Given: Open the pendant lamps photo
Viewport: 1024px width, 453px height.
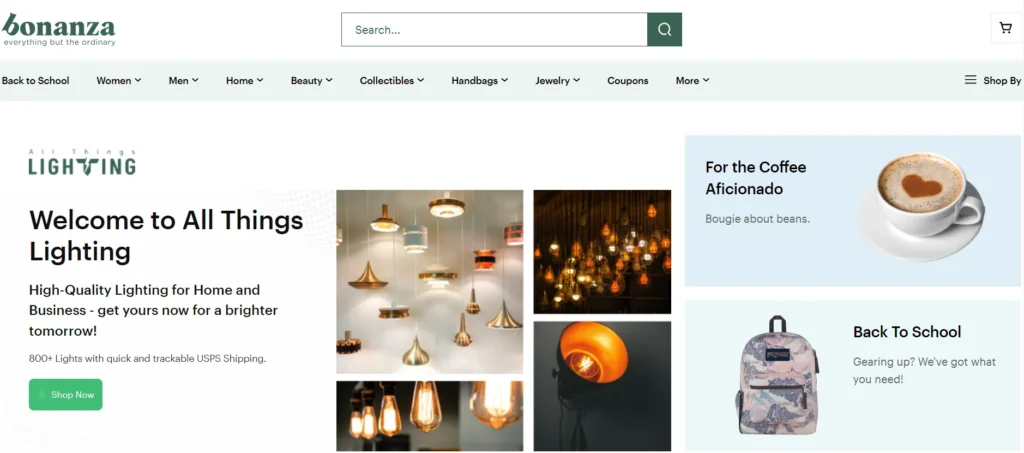Looking at the screenshot, I should point(429,281).
